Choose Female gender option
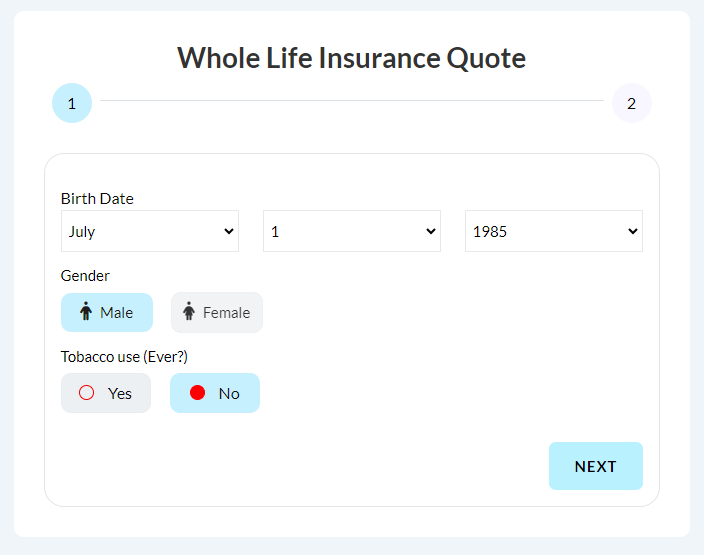704x555 pixels. click(217, 313)
